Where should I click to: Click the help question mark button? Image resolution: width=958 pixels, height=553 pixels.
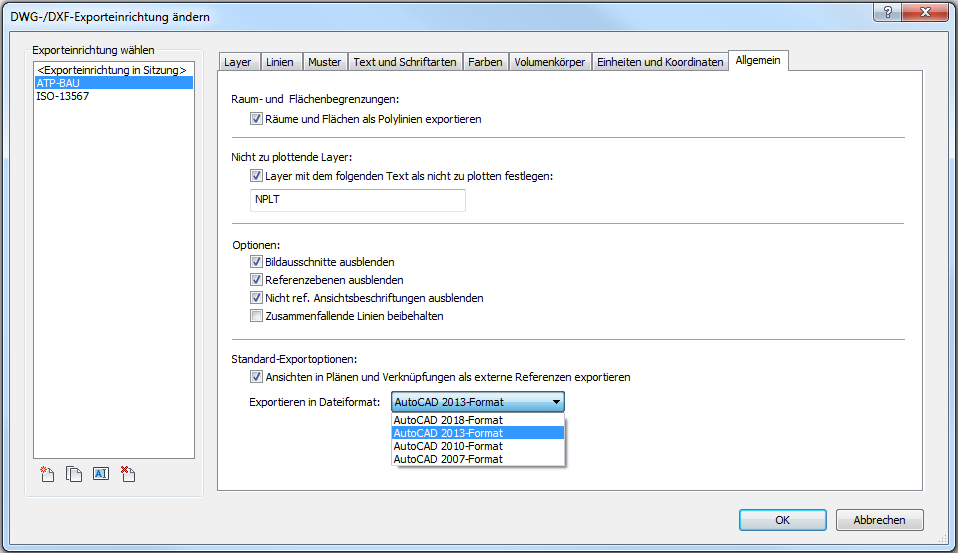(888, 11)
